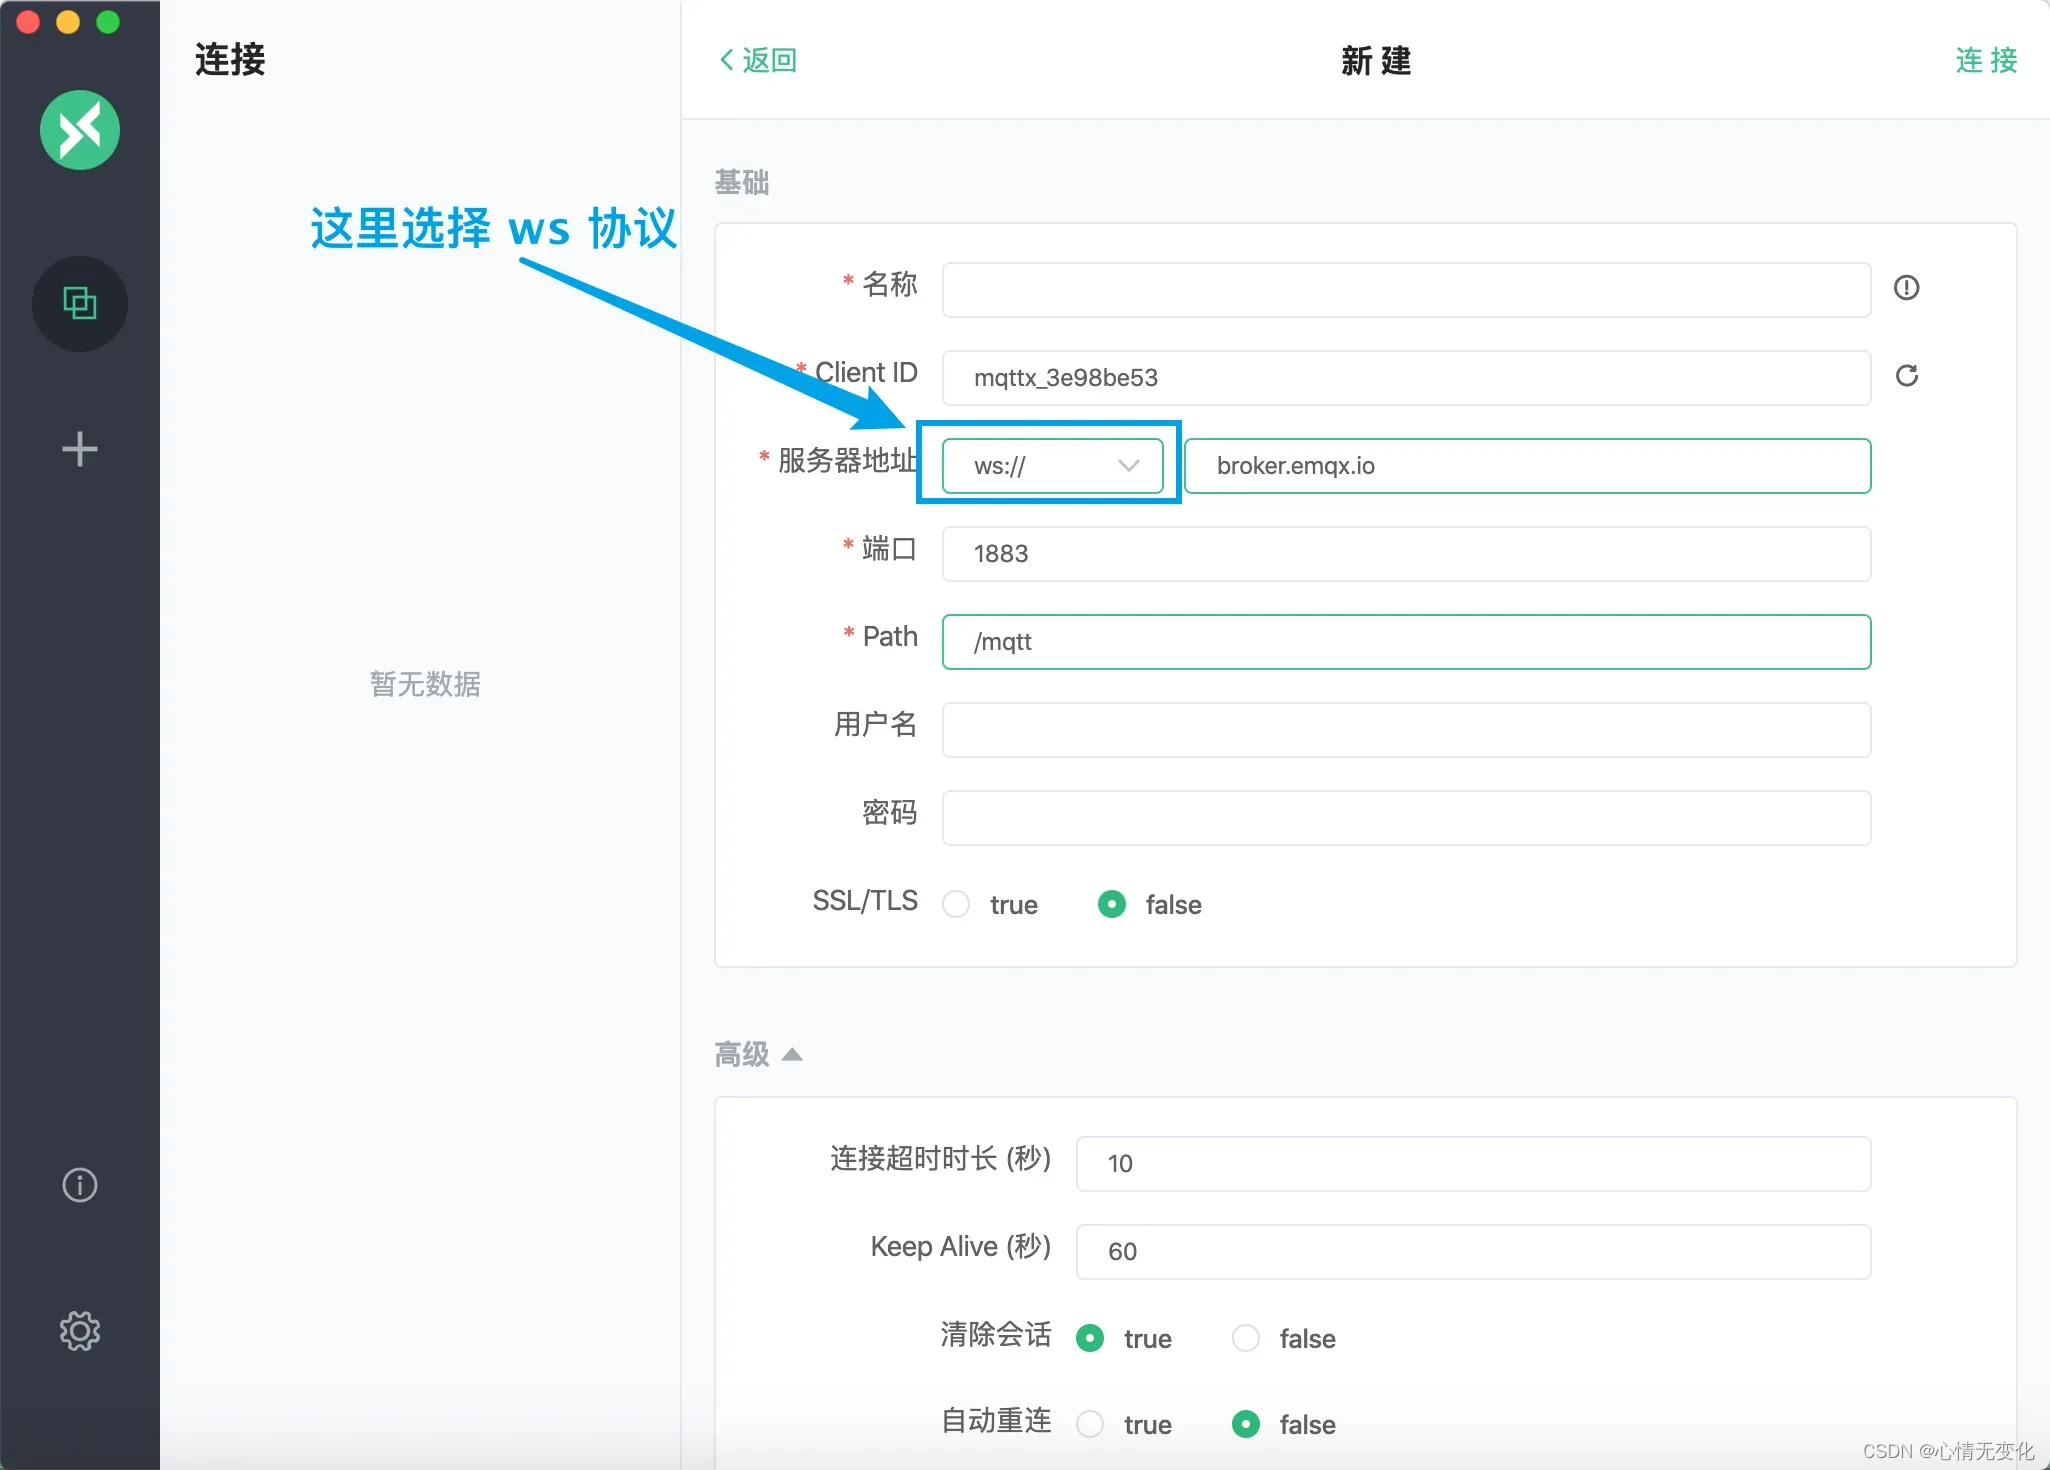Click the 名称 input field

pos(1404,290)
